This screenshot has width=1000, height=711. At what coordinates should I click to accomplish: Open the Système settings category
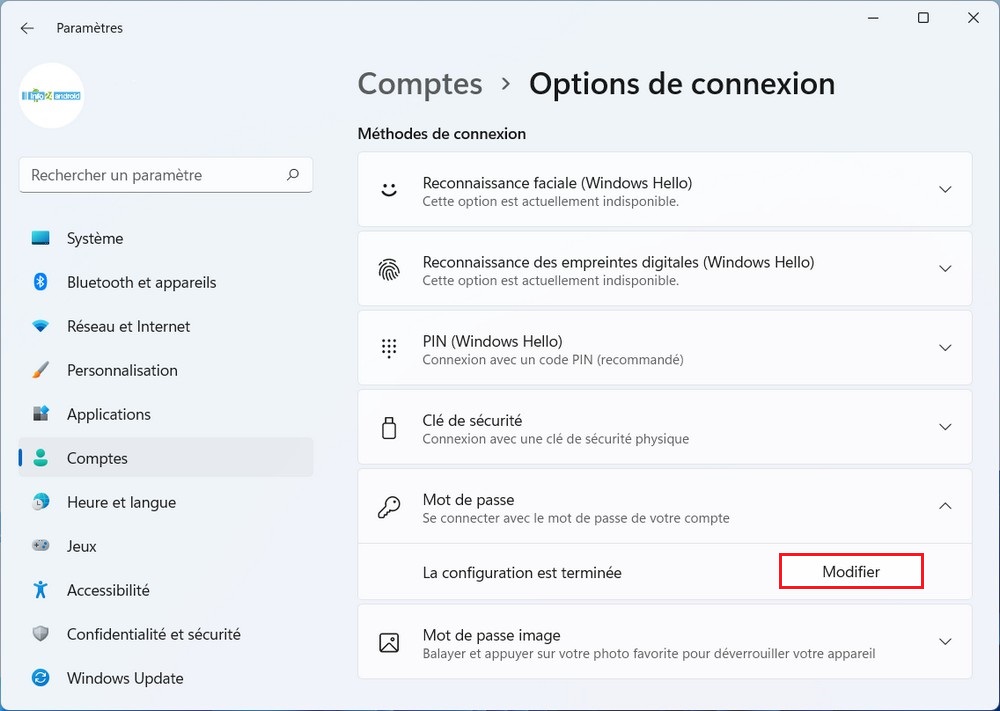(x=95, y=238)
